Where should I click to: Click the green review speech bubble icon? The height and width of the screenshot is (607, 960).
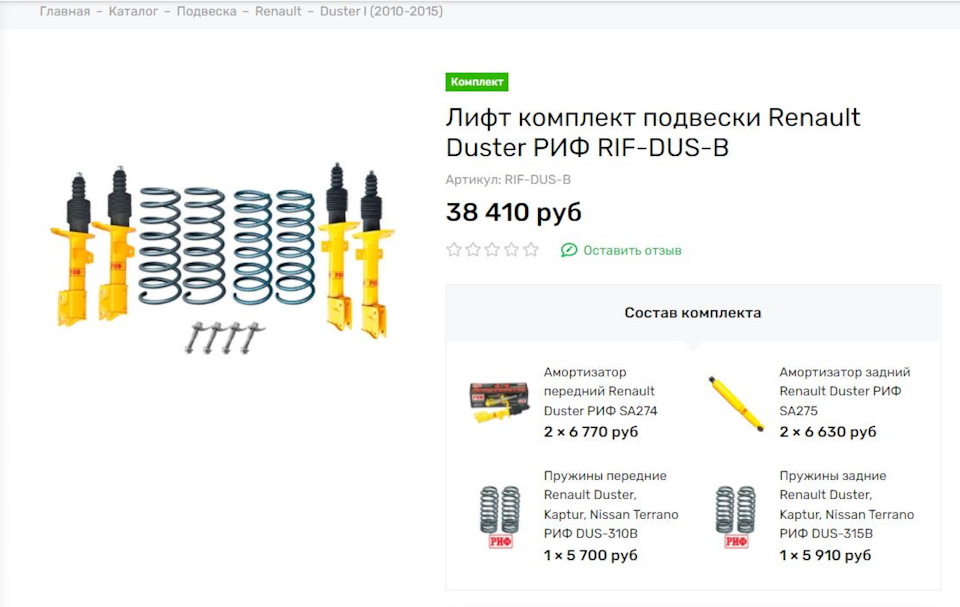click(x=569, y=250)
